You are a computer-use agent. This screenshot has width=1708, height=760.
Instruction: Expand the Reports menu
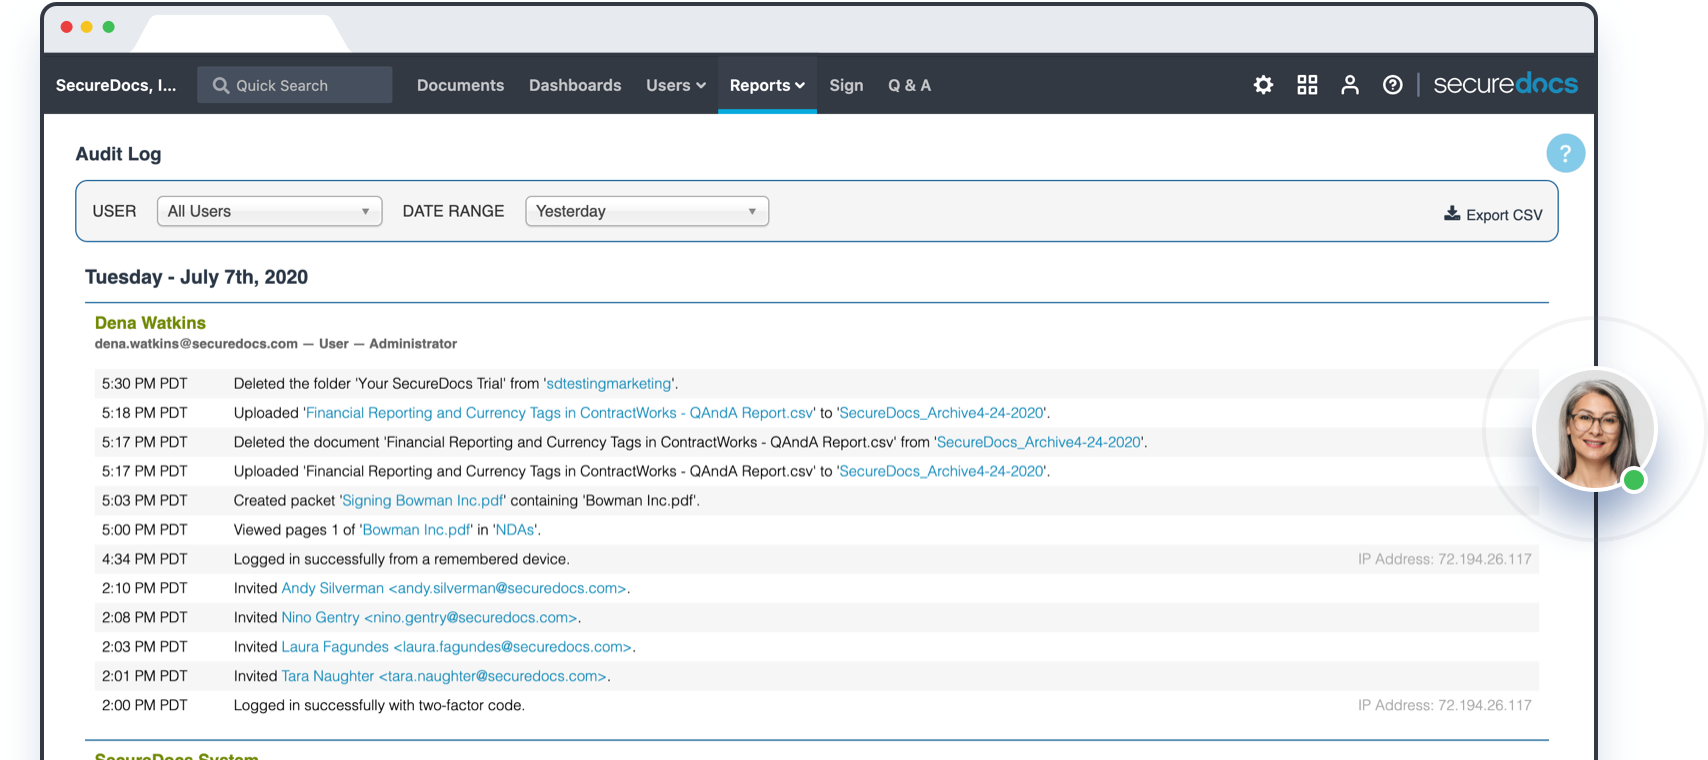pyautogui.click(x=767, y=86)
